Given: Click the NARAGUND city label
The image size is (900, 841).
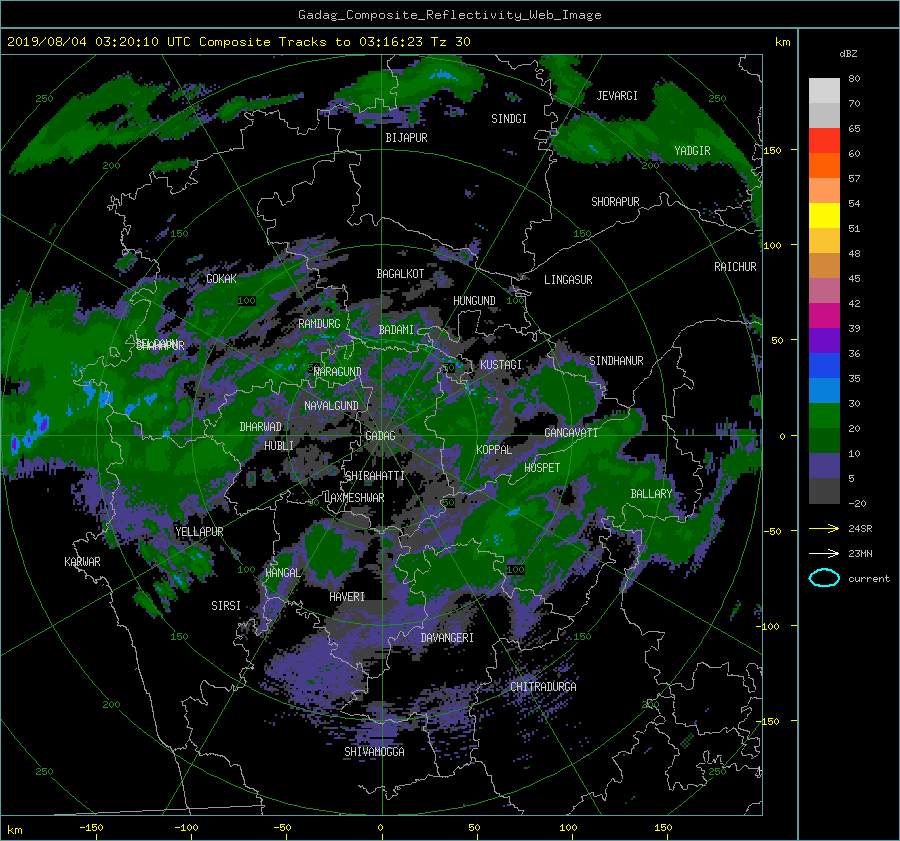Looking at the screenshot, I should click(338, 372).
